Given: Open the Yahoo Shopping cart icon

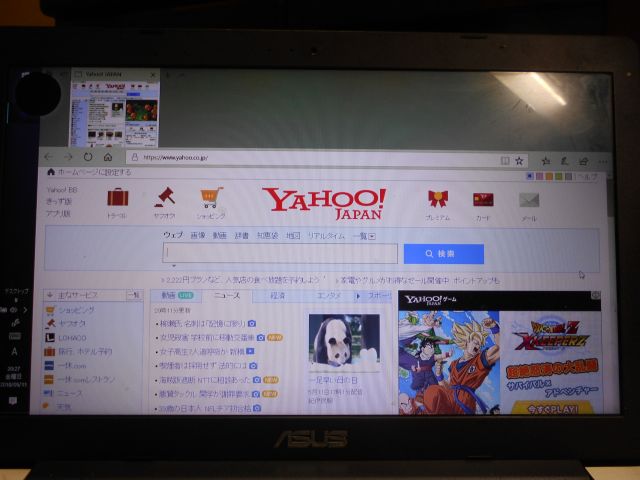Looking at the screenshot, I should [x=210, y=198].
